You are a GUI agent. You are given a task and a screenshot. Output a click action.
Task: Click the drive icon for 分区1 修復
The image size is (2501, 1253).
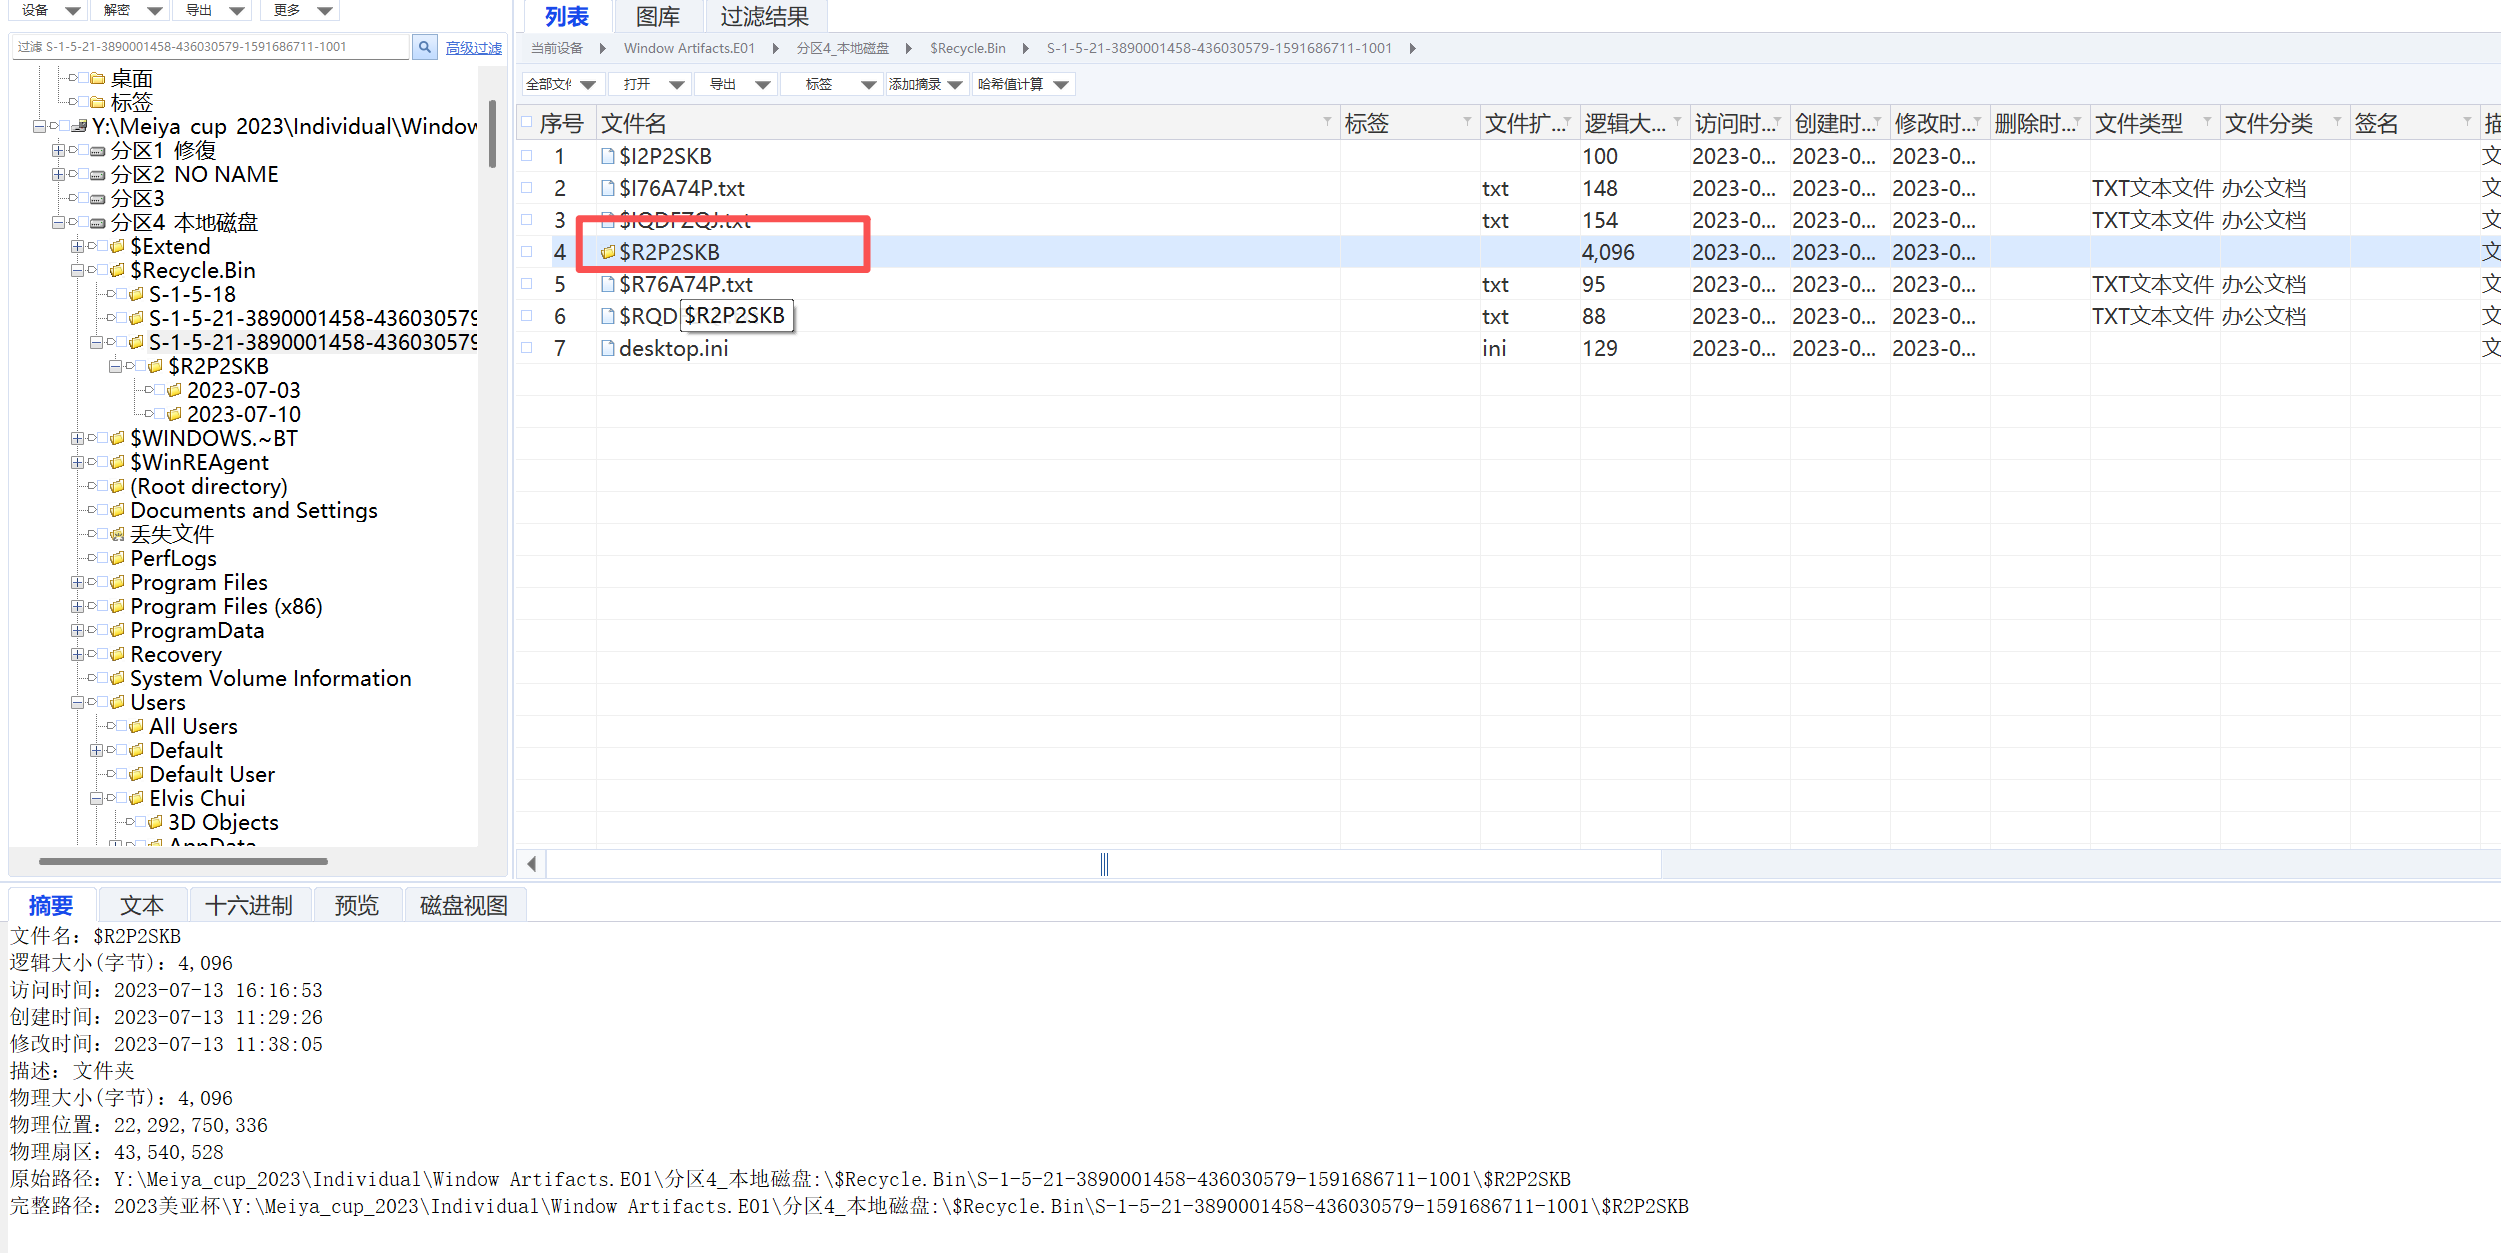[97, 151]
